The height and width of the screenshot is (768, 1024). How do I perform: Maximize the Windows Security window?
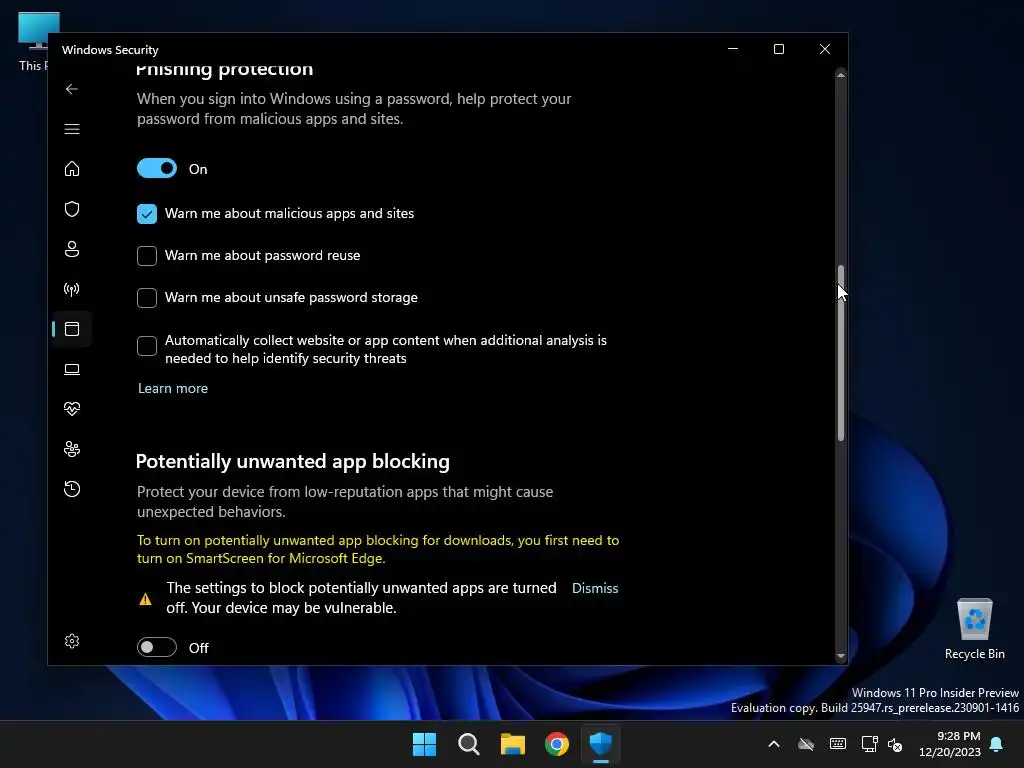pyautogui.click(x=778, y=49)
